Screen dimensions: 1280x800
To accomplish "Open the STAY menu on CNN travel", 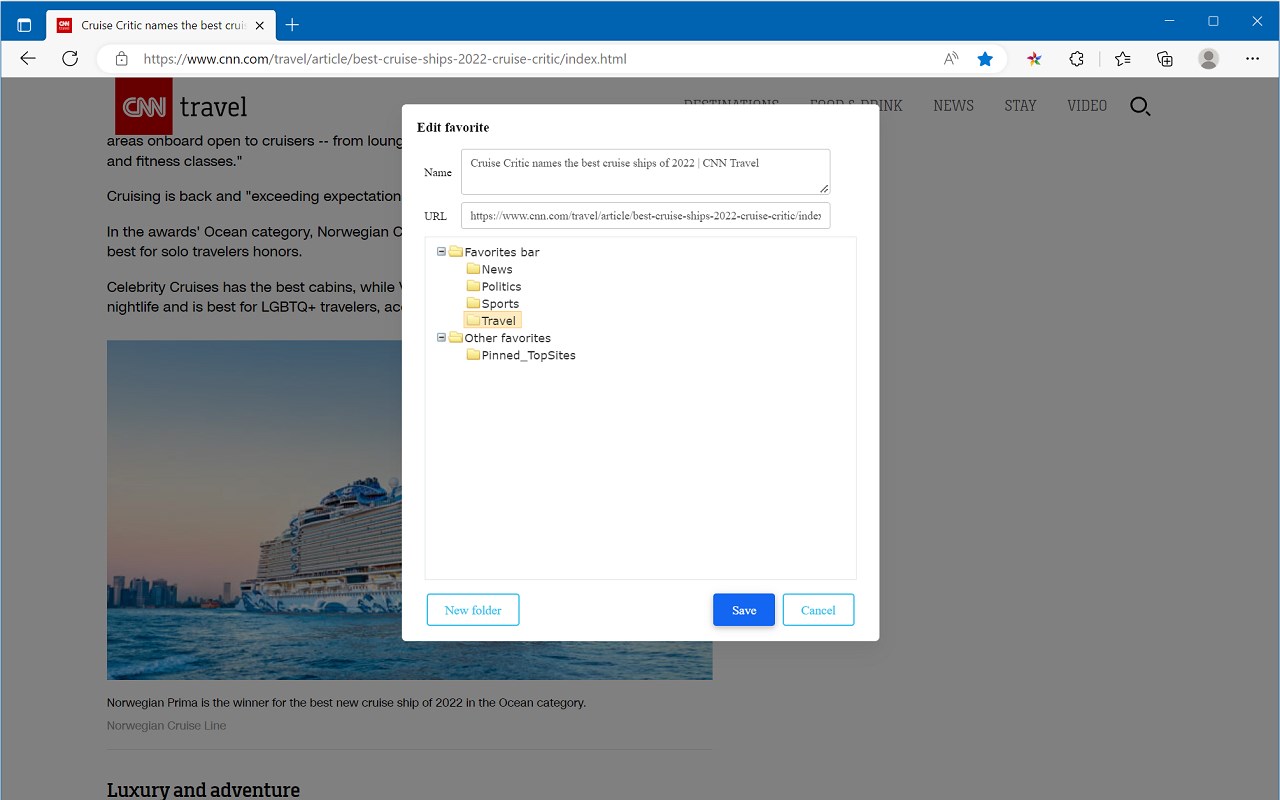I will (1020, 106).
